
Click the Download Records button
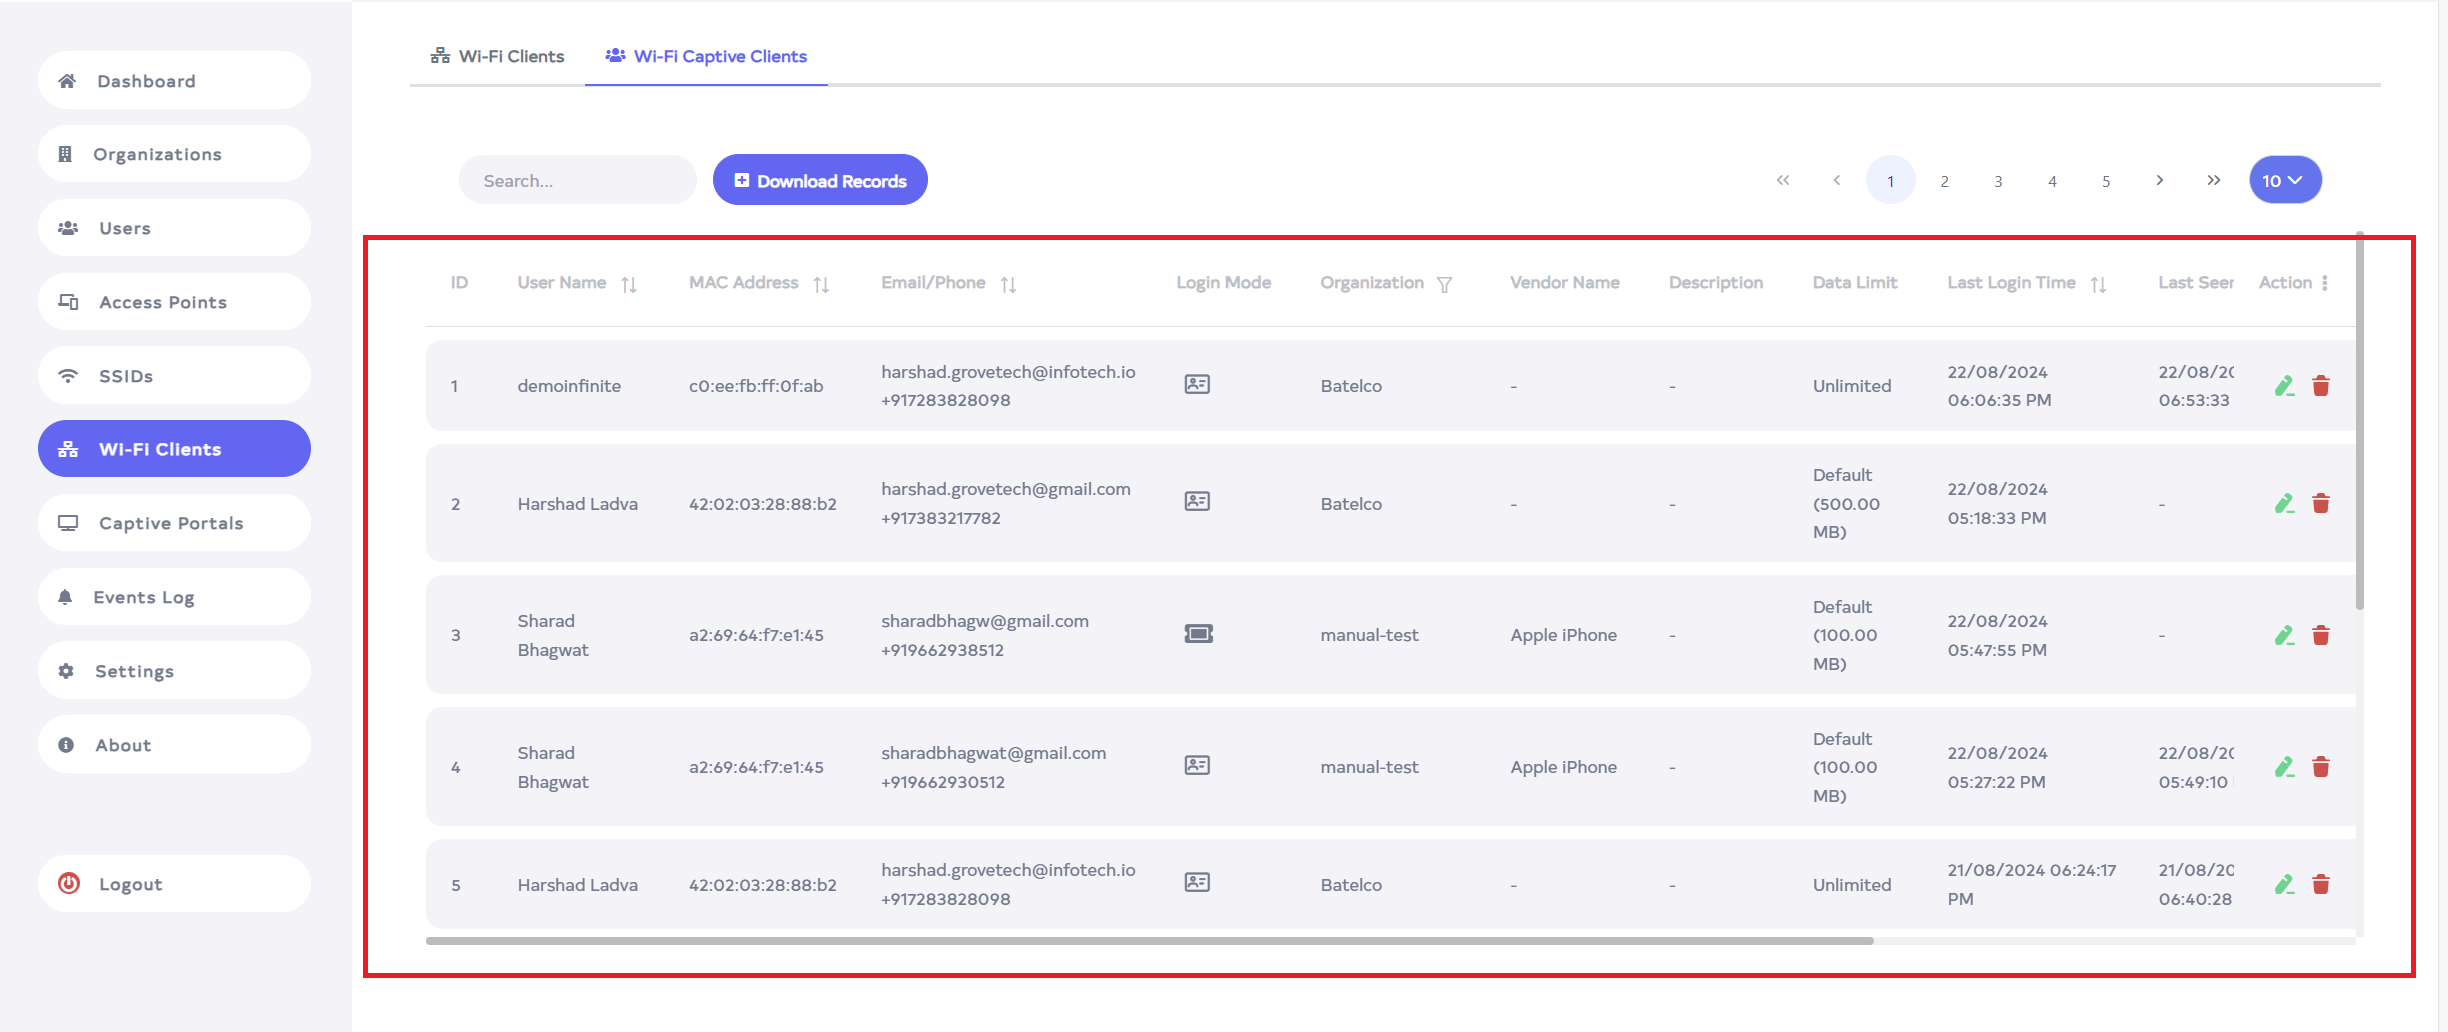pos(820,181)
